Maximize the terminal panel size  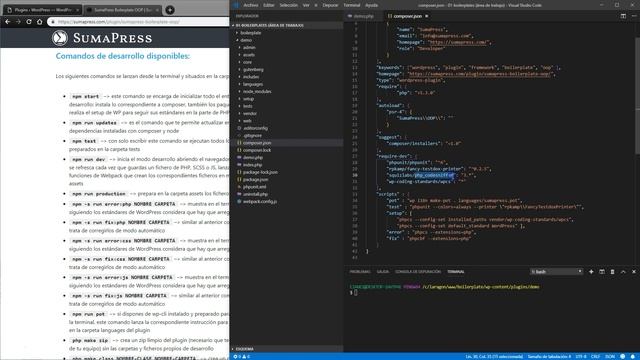tap(623, 271)
